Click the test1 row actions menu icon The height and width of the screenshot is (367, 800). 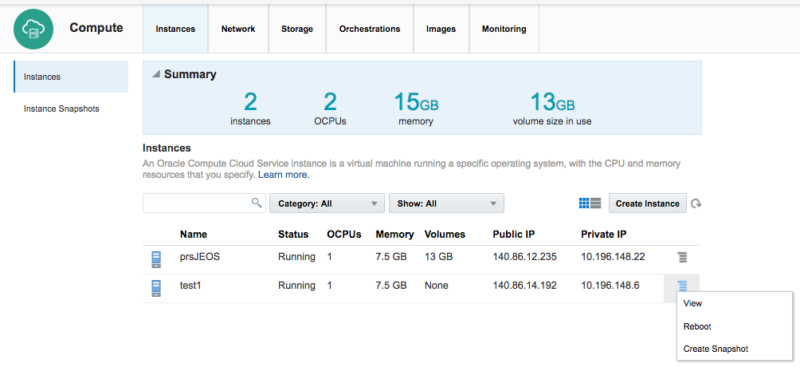pos(682,286)
